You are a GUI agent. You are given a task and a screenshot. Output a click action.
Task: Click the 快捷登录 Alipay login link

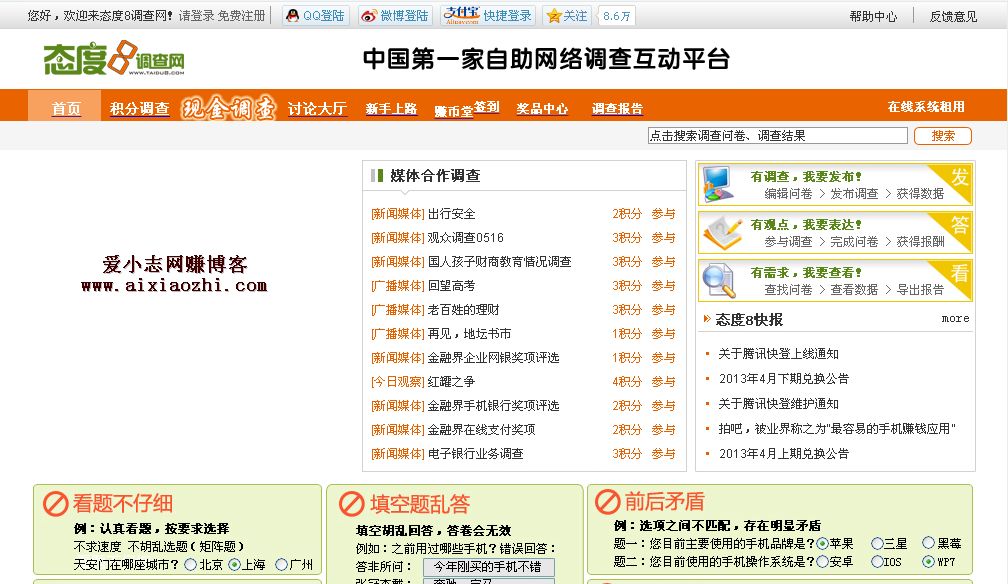click(x=507, y=15)
